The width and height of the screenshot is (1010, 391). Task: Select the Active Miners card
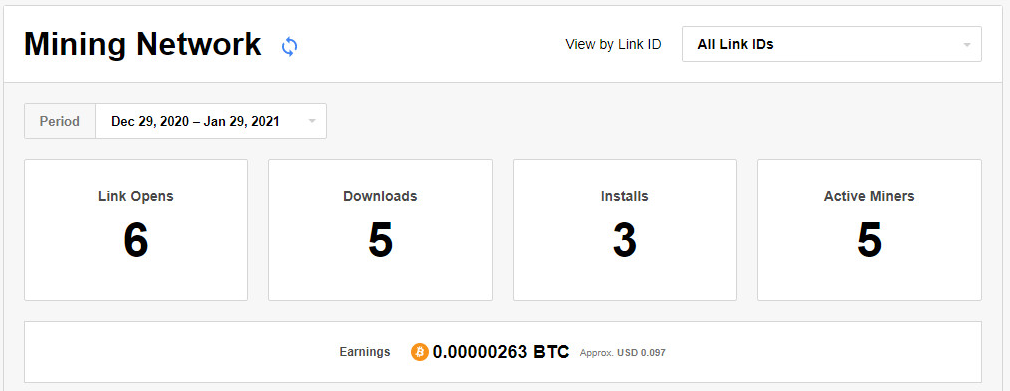pos(869,230)
